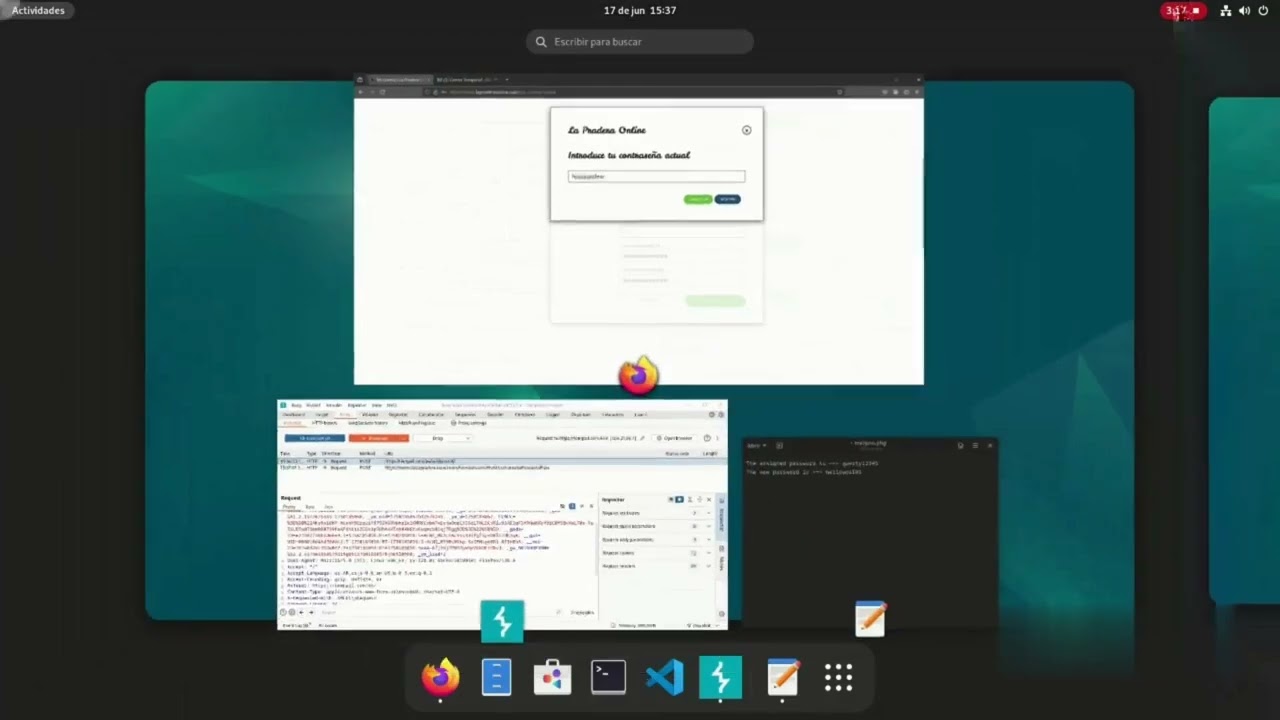Close the La Pradera Online dialog with its X
1280x720 pixels.
pos(746,130)
